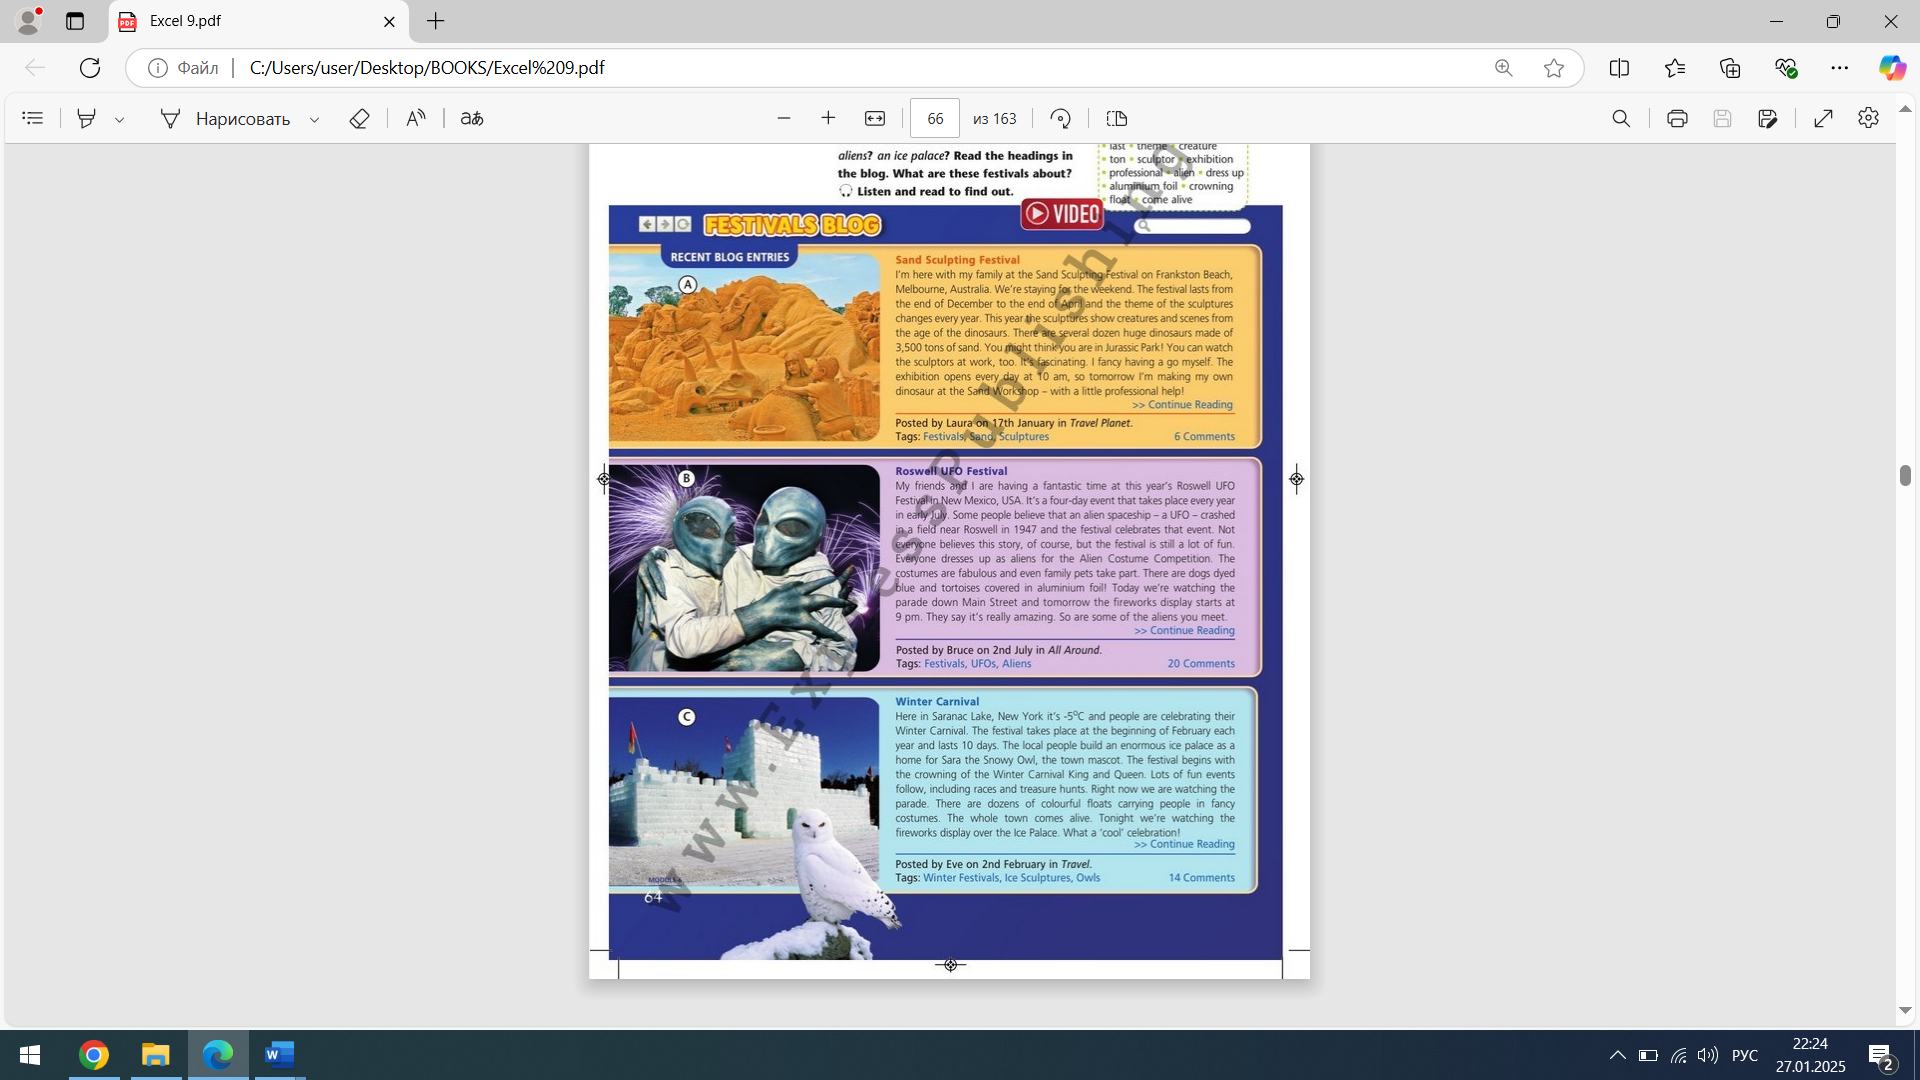Open the table of contents sidebar
This screenshot has width=1920, height=1080.
[32, 118]
